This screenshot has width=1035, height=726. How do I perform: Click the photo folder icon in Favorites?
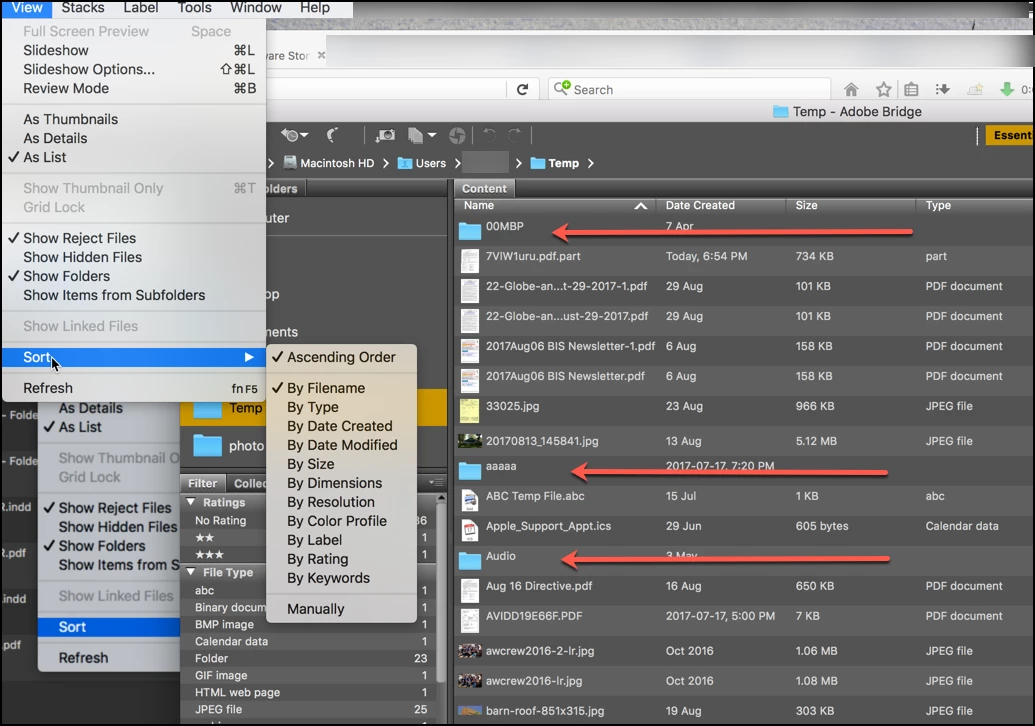pos(207,446)
